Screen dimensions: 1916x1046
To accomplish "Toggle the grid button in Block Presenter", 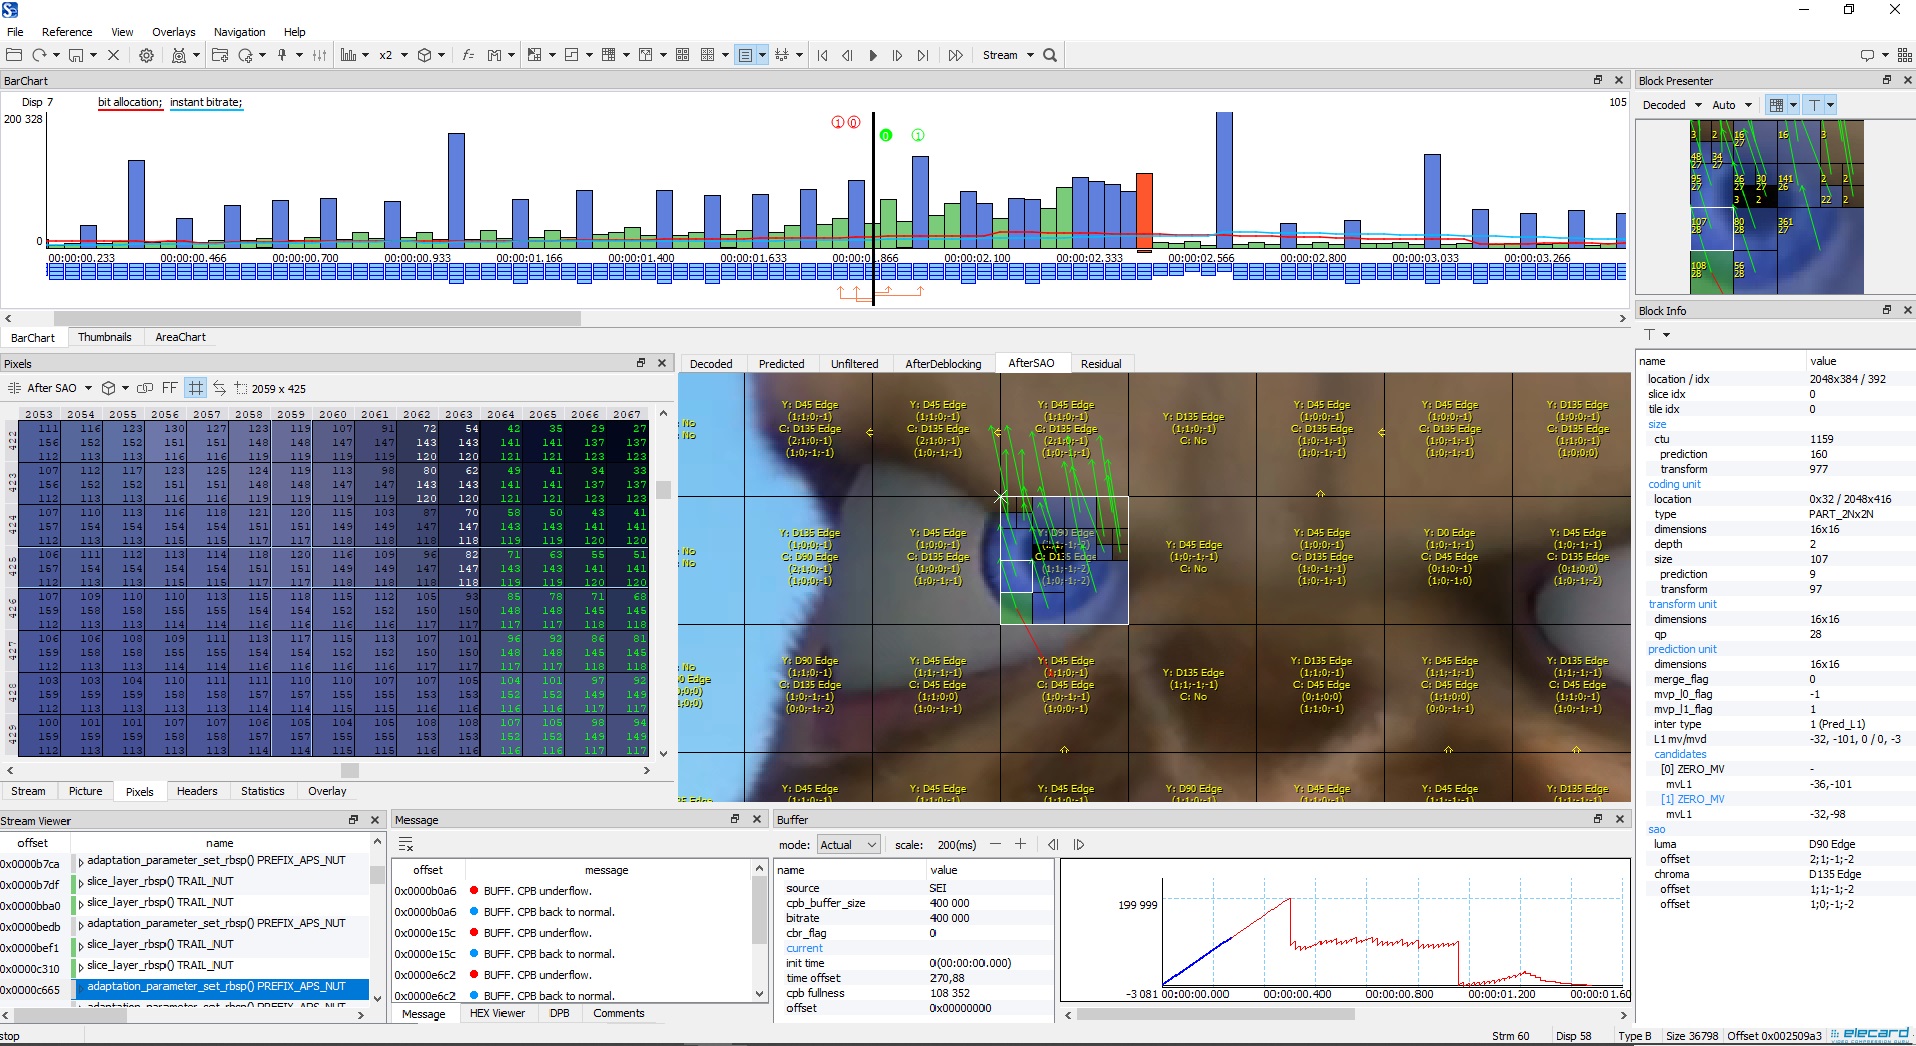I will click(1776, 105).
